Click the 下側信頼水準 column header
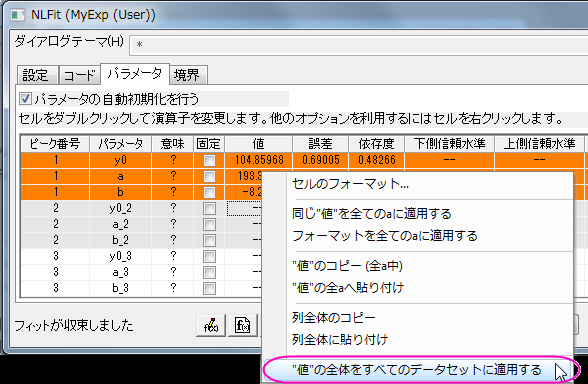588x384 pixels. pyautogui.click(x=449, y=144)
